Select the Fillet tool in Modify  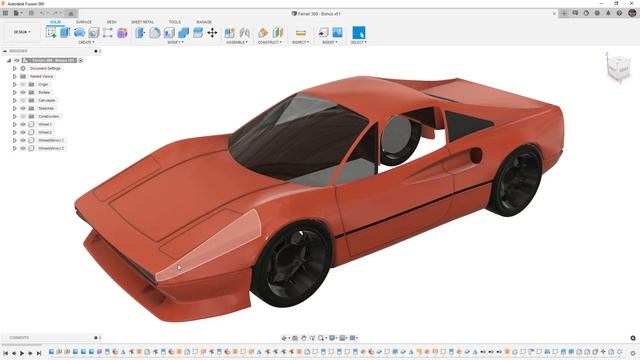(x=155, y=33)
